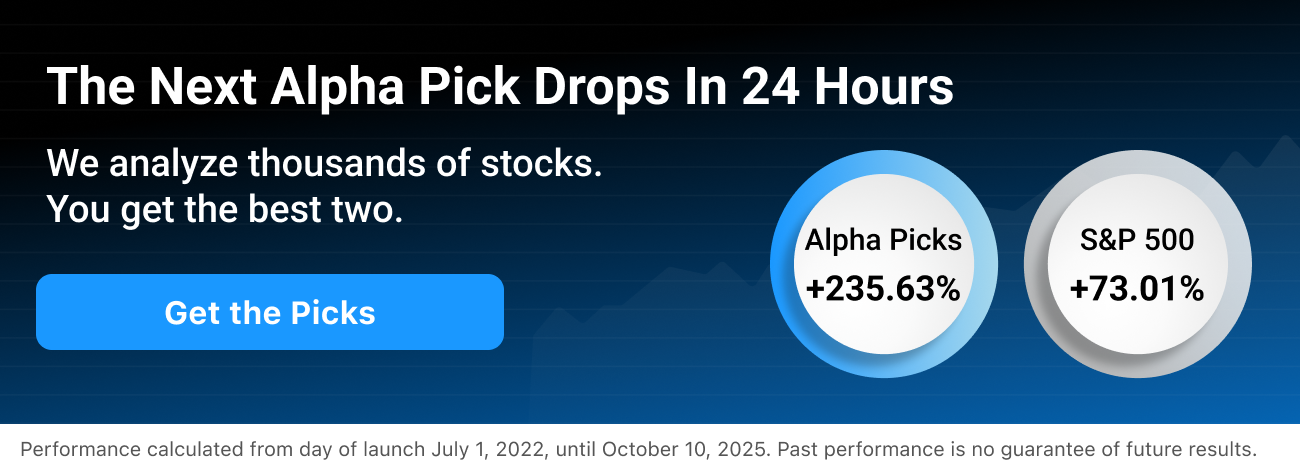This screenshot has height=472, width=1300.
Task: Click "24 Hours" in the headline
Action: coord(847,88)
